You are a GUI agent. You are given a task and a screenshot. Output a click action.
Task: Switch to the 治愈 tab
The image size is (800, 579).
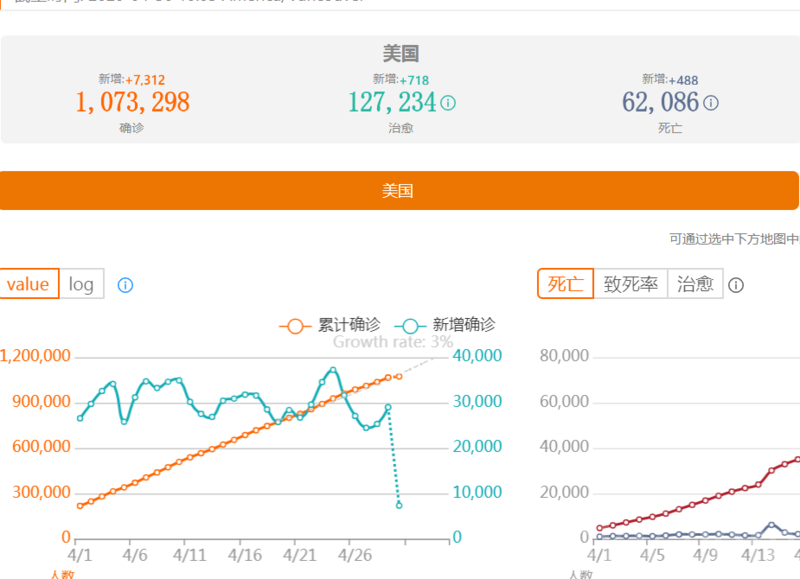(x=695, y=284)
